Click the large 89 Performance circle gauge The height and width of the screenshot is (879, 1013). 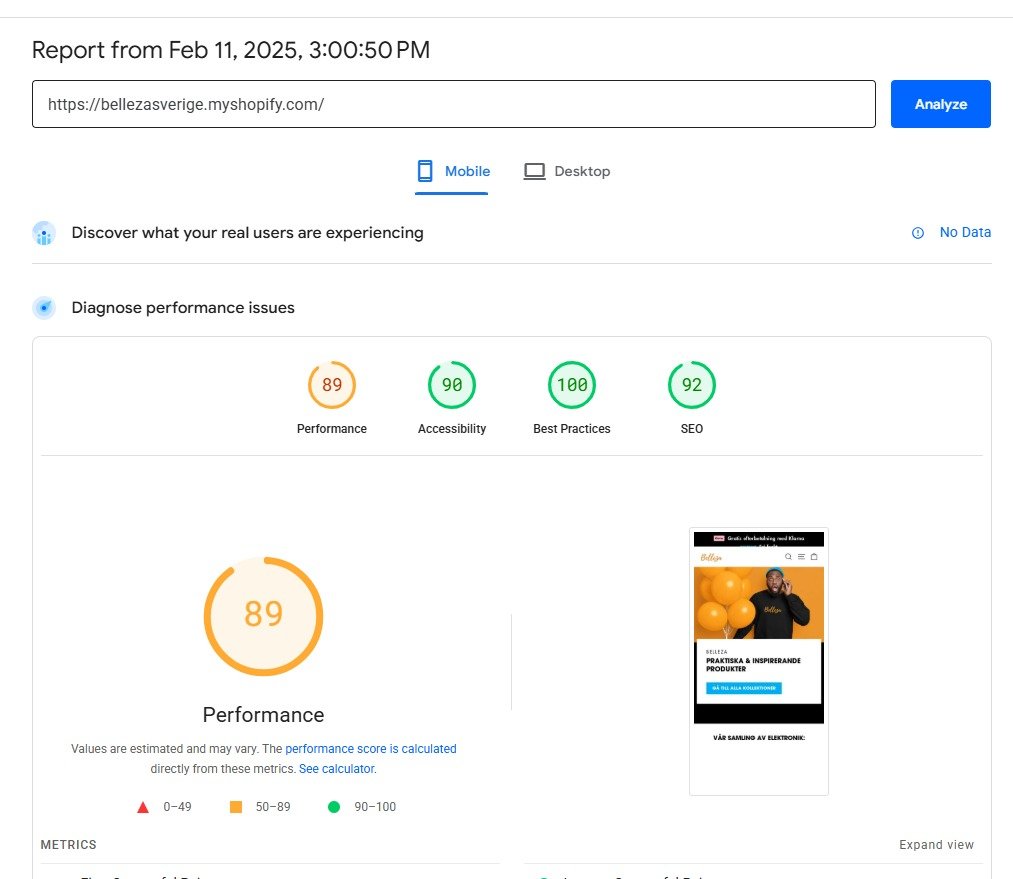(x=263, y=616)
